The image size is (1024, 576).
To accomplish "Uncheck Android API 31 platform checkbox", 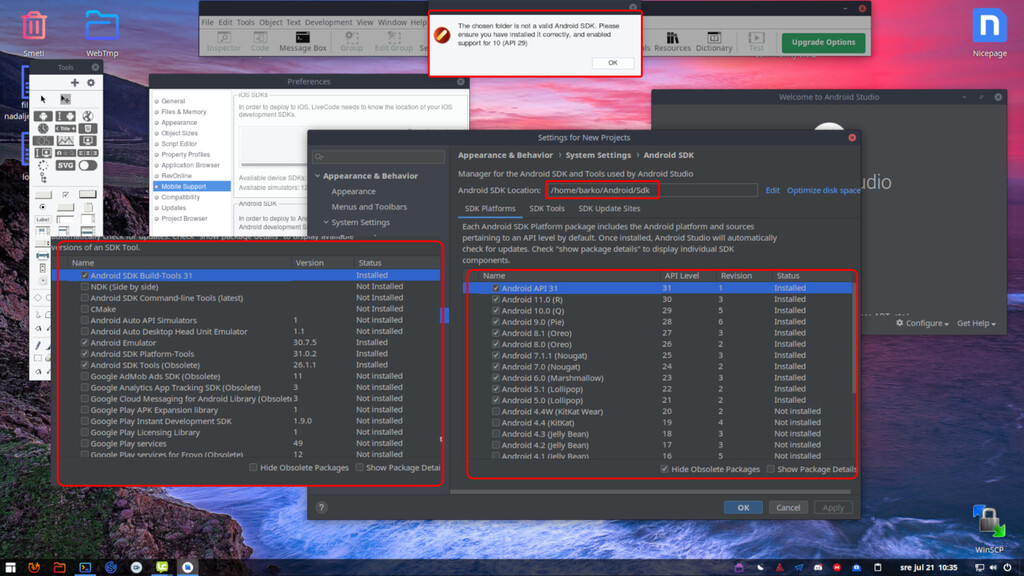I will pos(496,288).
